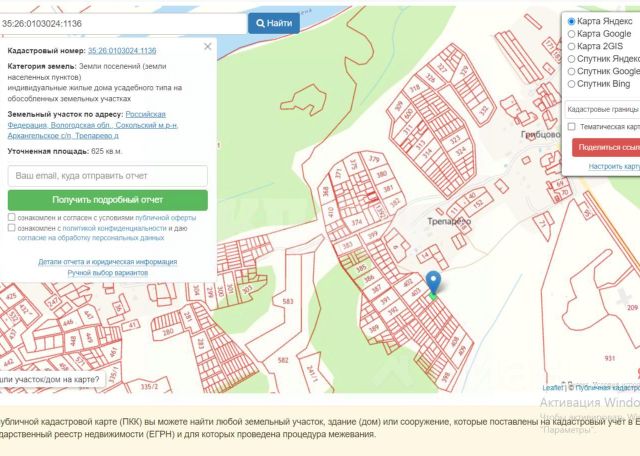Select the Карта Яндекс radio option
This screenshot has width=640, height=456.
pos(571,21)
